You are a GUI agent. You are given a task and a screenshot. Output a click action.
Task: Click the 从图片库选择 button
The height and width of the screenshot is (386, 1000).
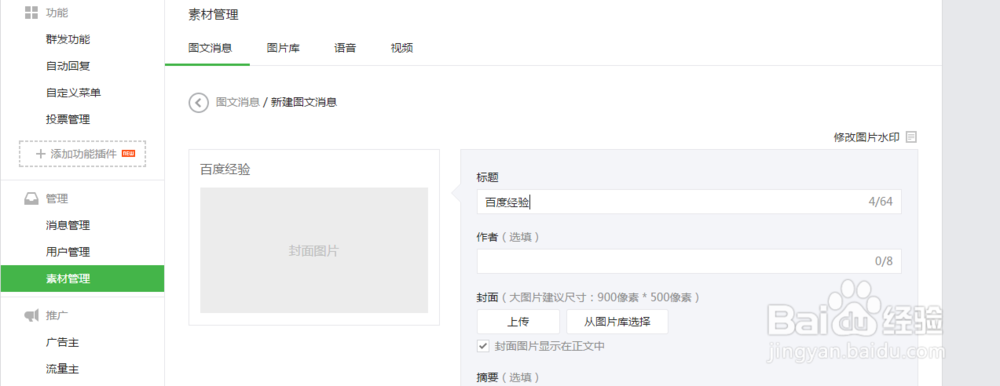617,322
